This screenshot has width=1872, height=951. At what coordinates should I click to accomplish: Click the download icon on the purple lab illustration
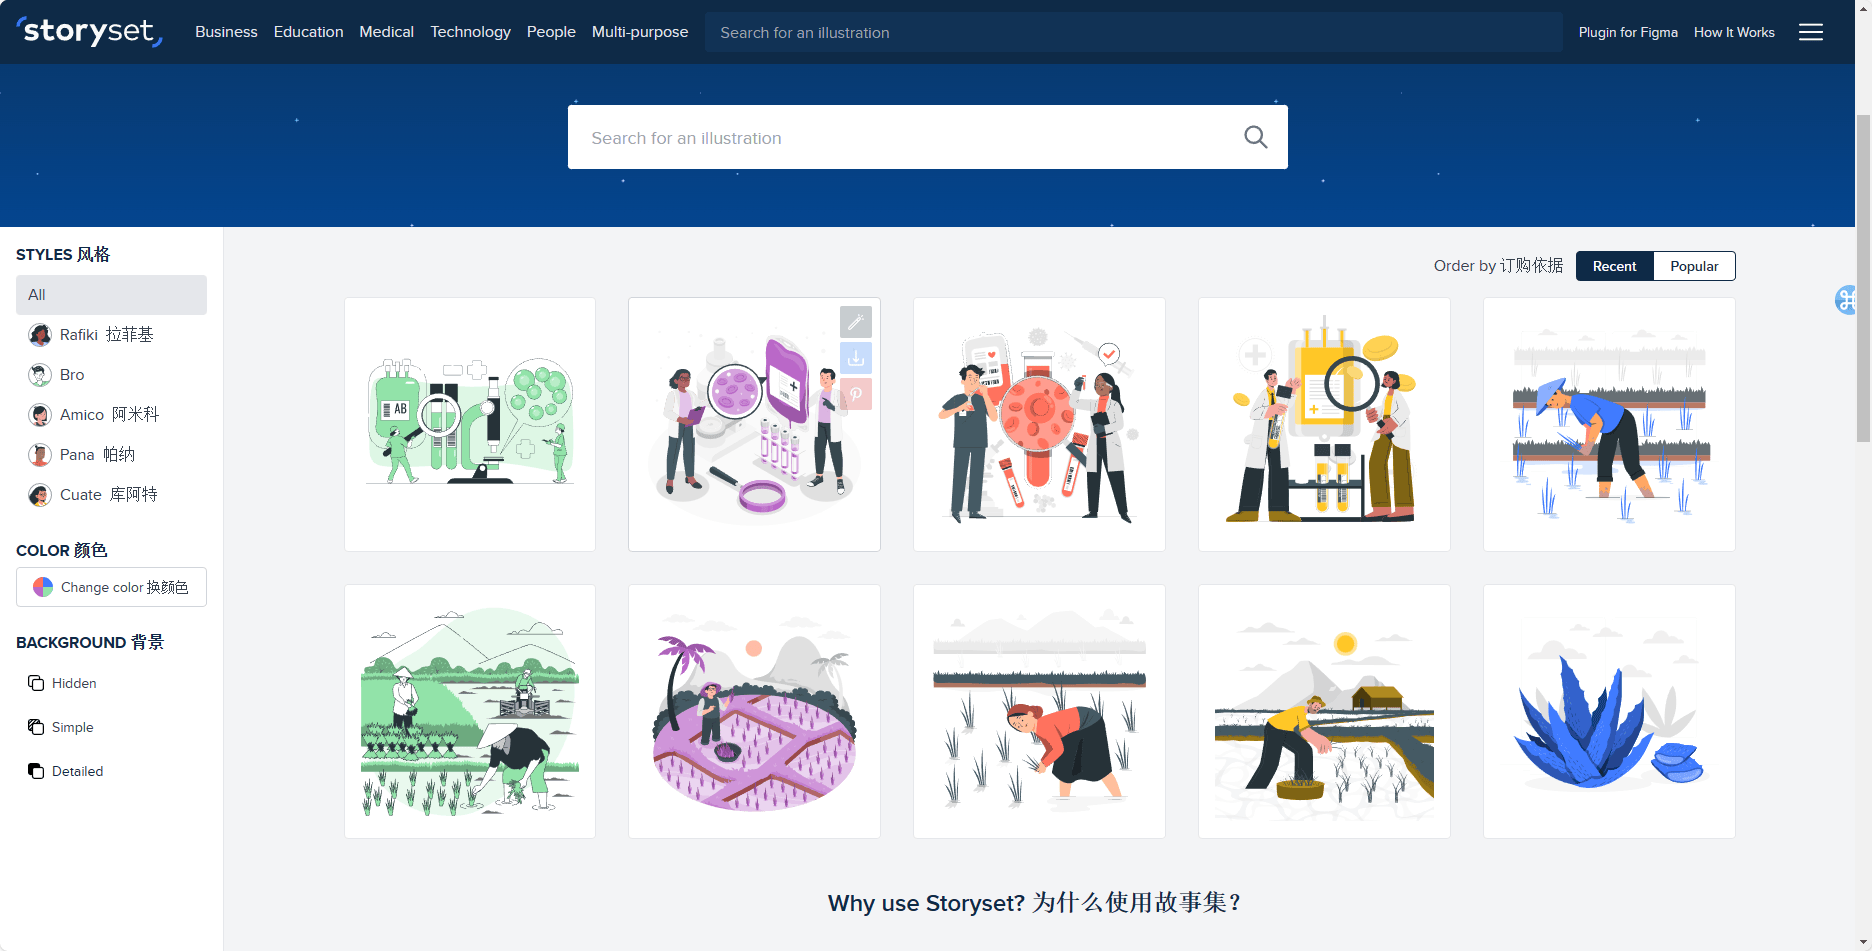pos(856,358)
